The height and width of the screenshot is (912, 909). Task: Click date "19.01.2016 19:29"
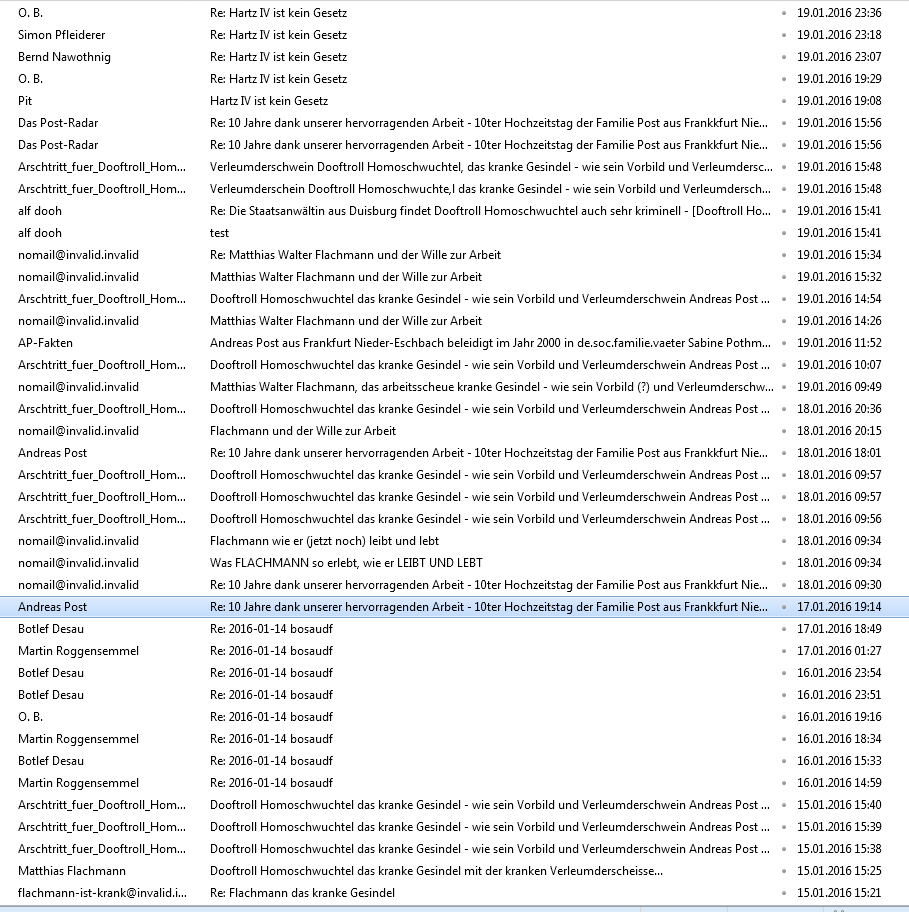pyautogui.click(x=839, y=79)
